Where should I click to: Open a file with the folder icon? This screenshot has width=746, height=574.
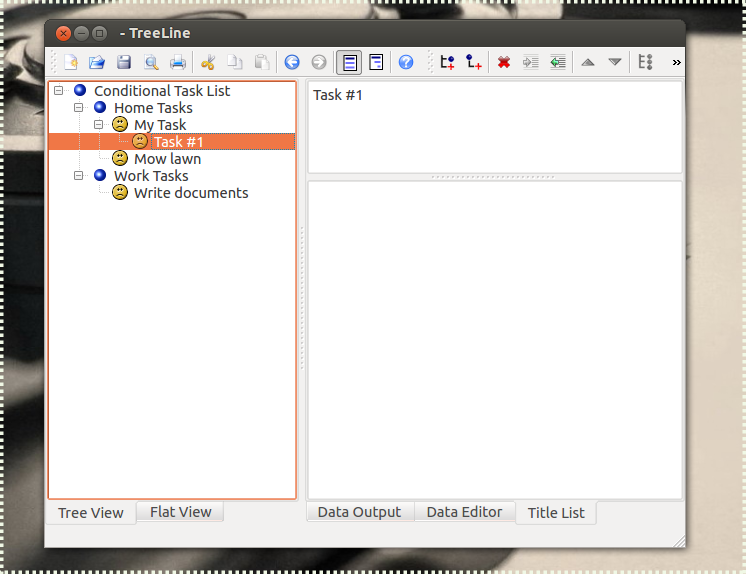[97, 62]
